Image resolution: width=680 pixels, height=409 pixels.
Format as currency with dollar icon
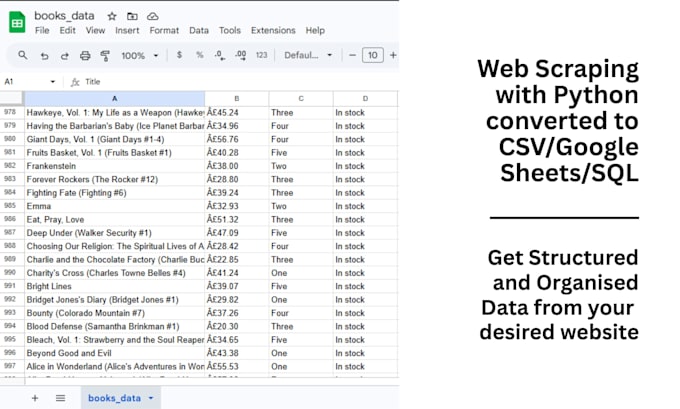coord(179,55)
